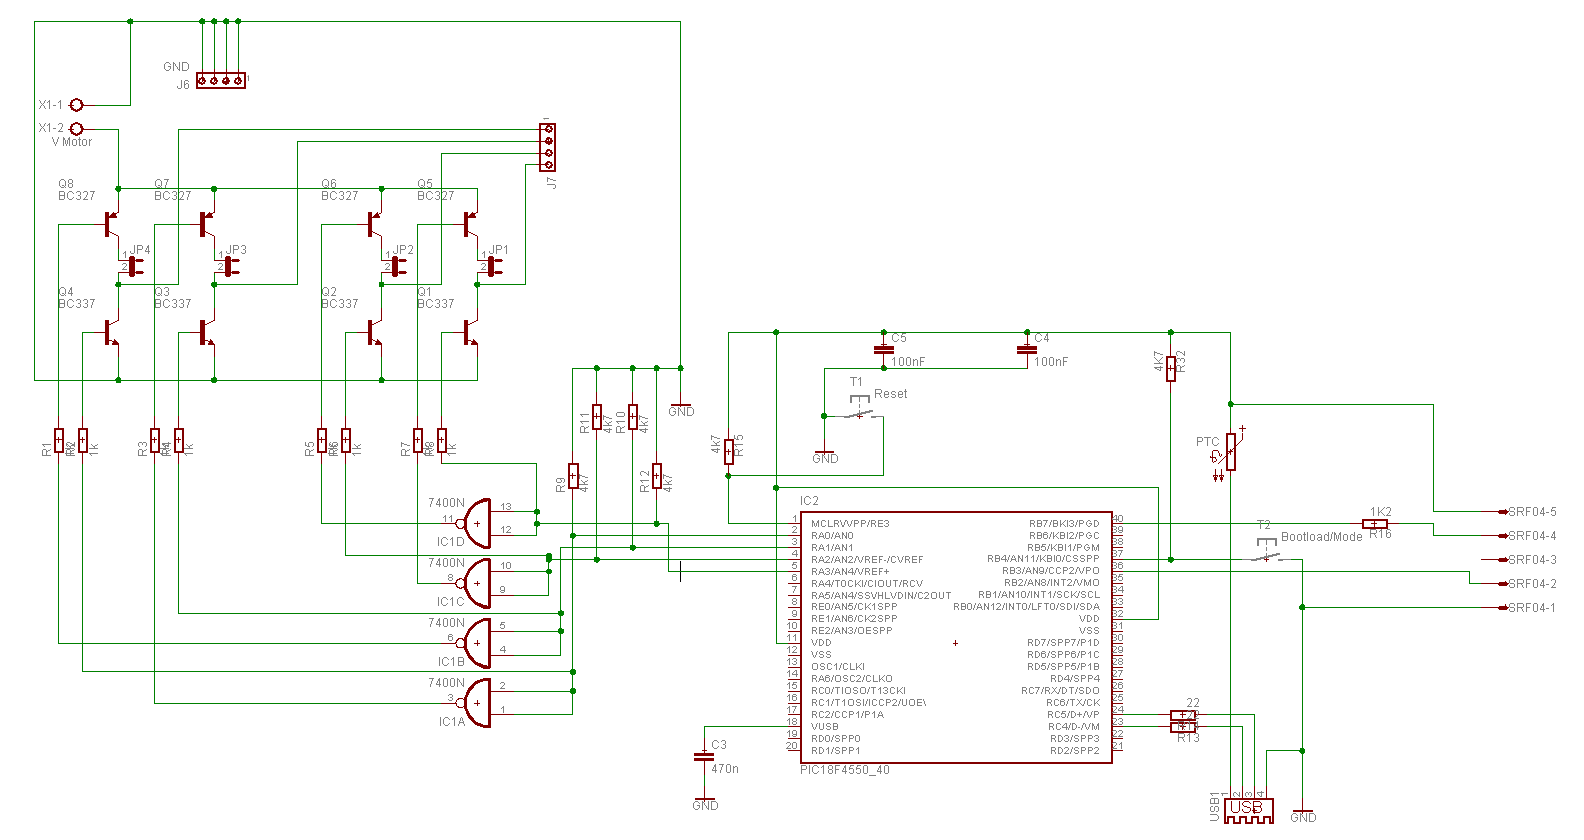This screenshot has width=1584, height=840.
Task: Select the Reset pushbutton switch T1
Action: click(859, 409)
